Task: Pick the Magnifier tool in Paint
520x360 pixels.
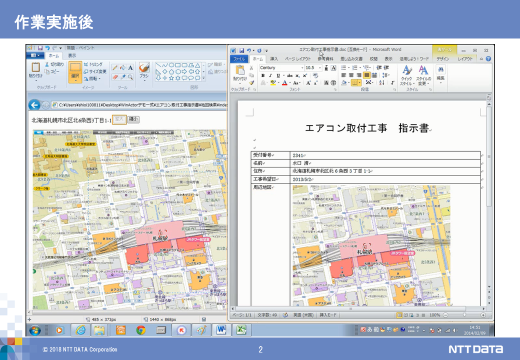Action: 130,77
